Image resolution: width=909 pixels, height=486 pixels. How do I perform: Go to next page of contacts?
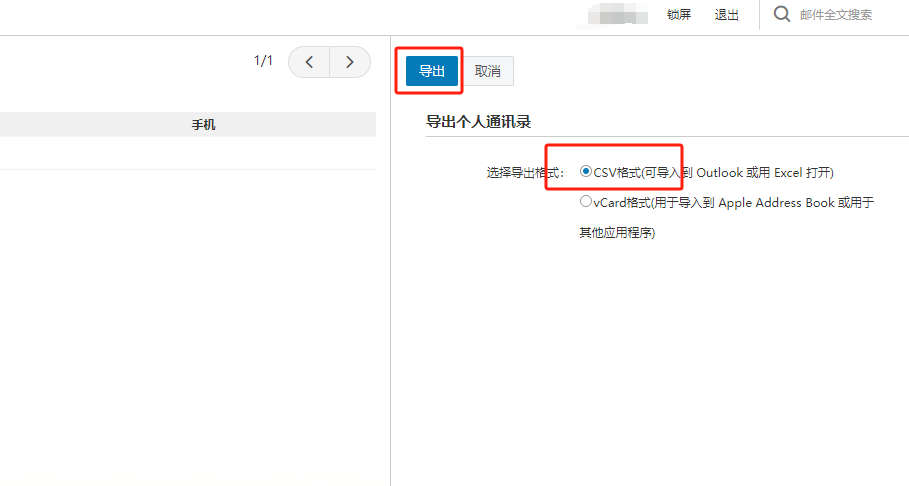349,62
